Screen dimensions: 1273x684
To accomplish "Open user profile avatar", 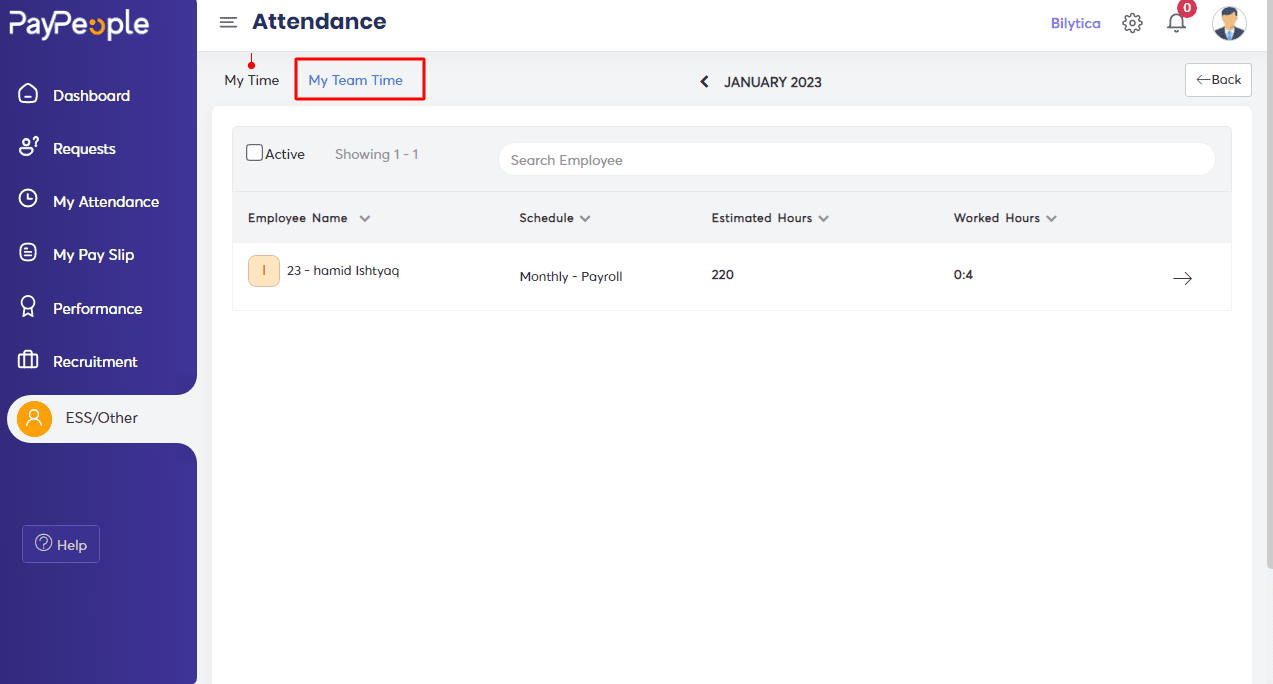I will tap(1229, 23).
